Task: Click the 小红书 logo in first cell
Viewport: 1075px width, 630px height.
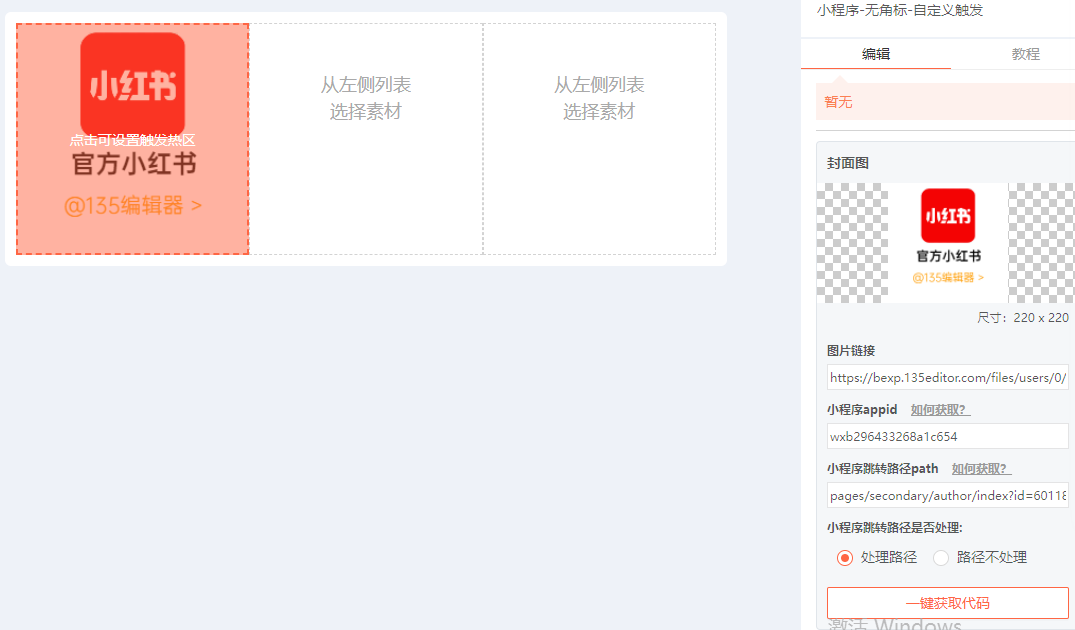Action: click(132, 85)
